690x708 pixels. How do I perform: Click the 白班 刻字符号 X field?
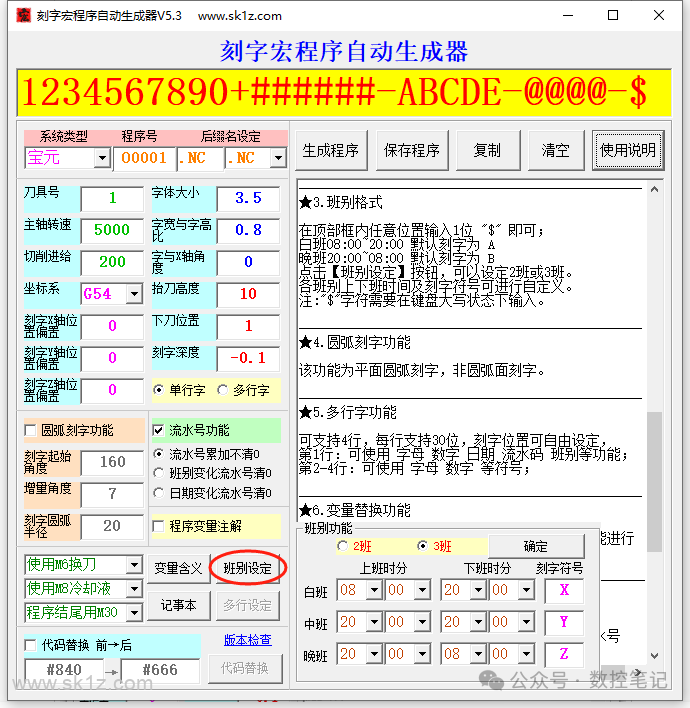tap(564, 590)
